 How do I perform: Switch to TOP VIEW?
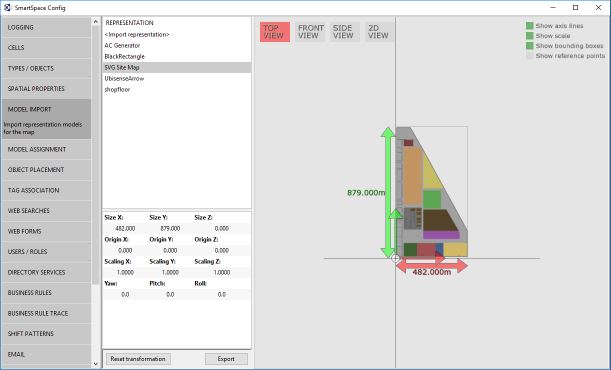pyautogui.click(x=275, y=32)
